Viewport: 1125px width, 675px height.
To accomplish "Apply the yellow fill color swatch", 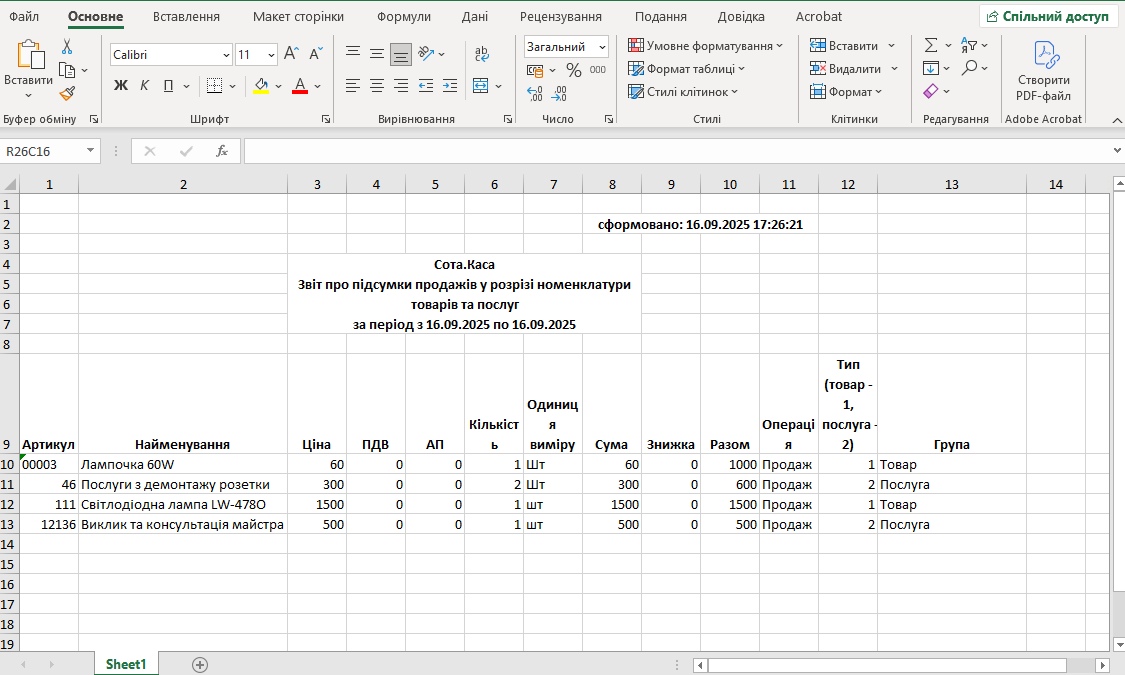I will click(261, 86).
